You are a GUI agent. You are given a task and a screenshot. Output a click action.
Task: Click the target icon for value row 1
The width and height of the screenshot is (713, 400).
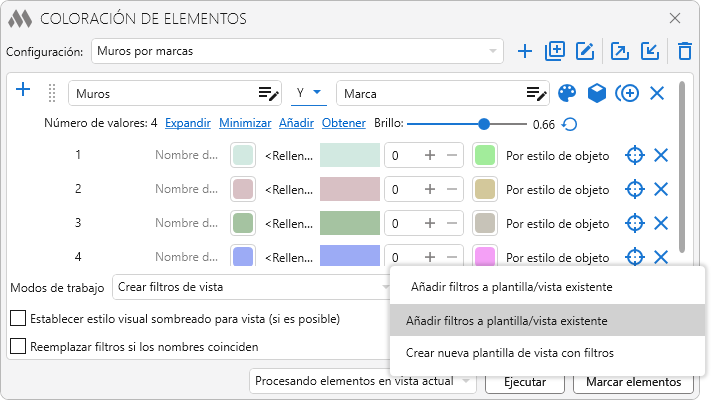(633, 155)
